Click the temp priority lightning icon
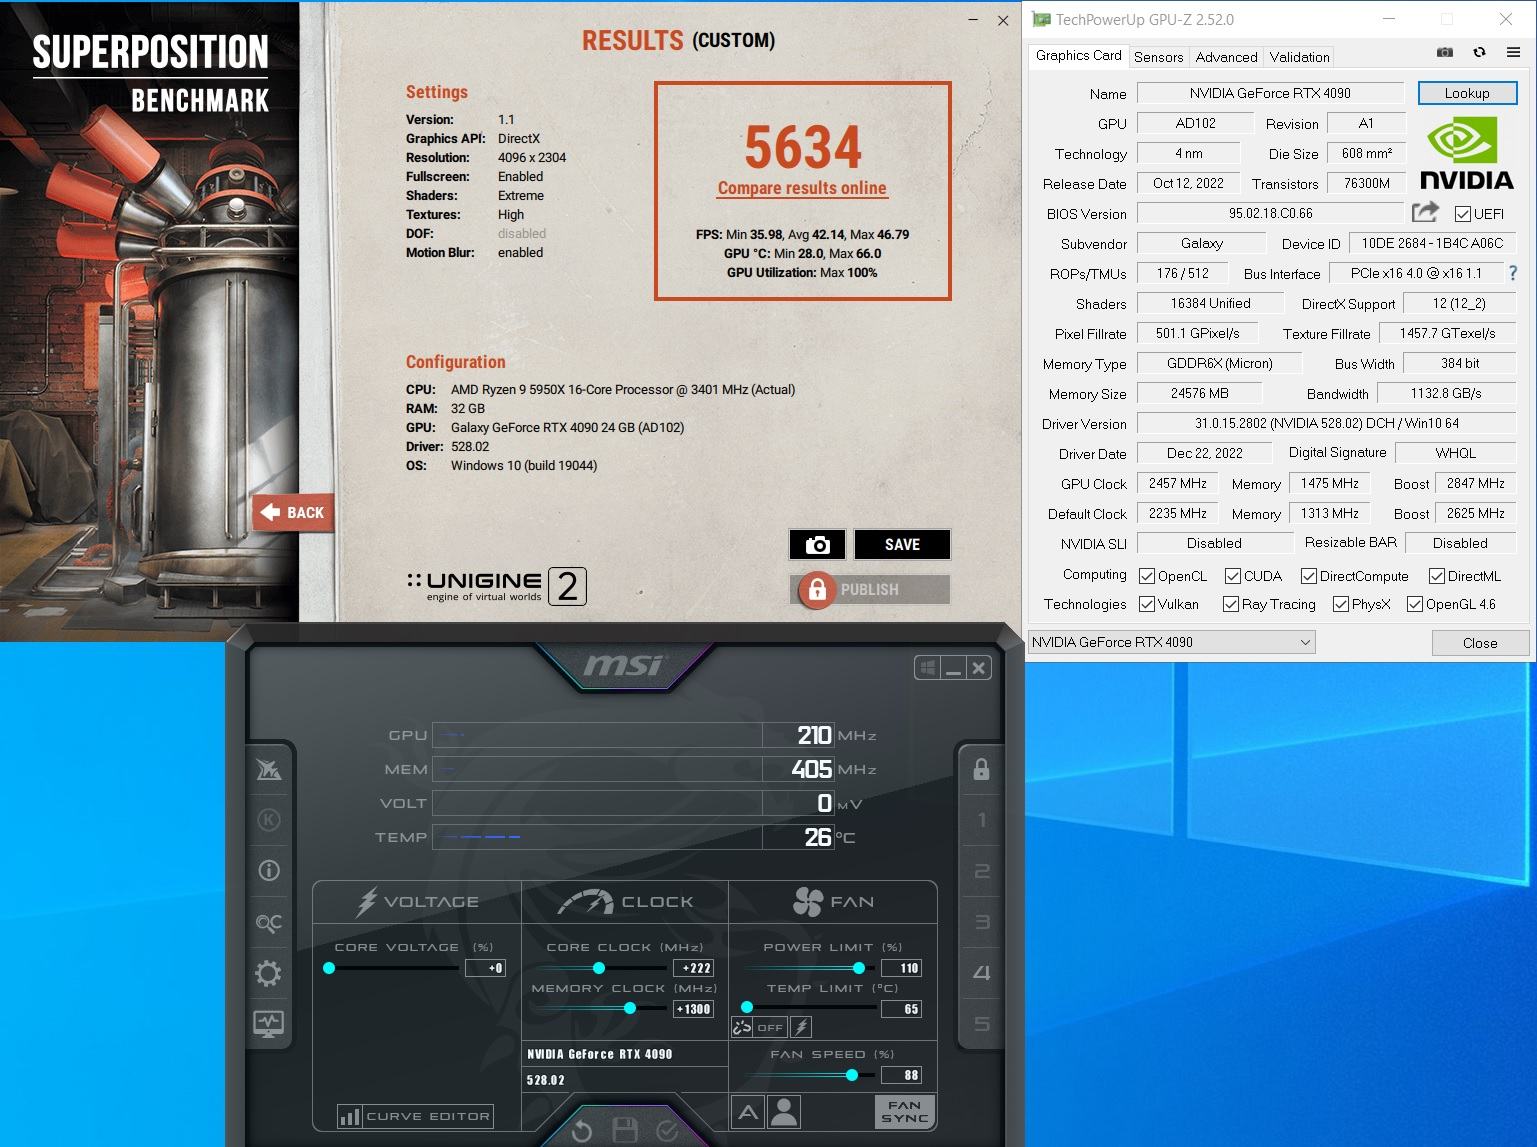Image resolution: width=1537 pixels, height=1147 pixels. click(x=801, y=1027)
